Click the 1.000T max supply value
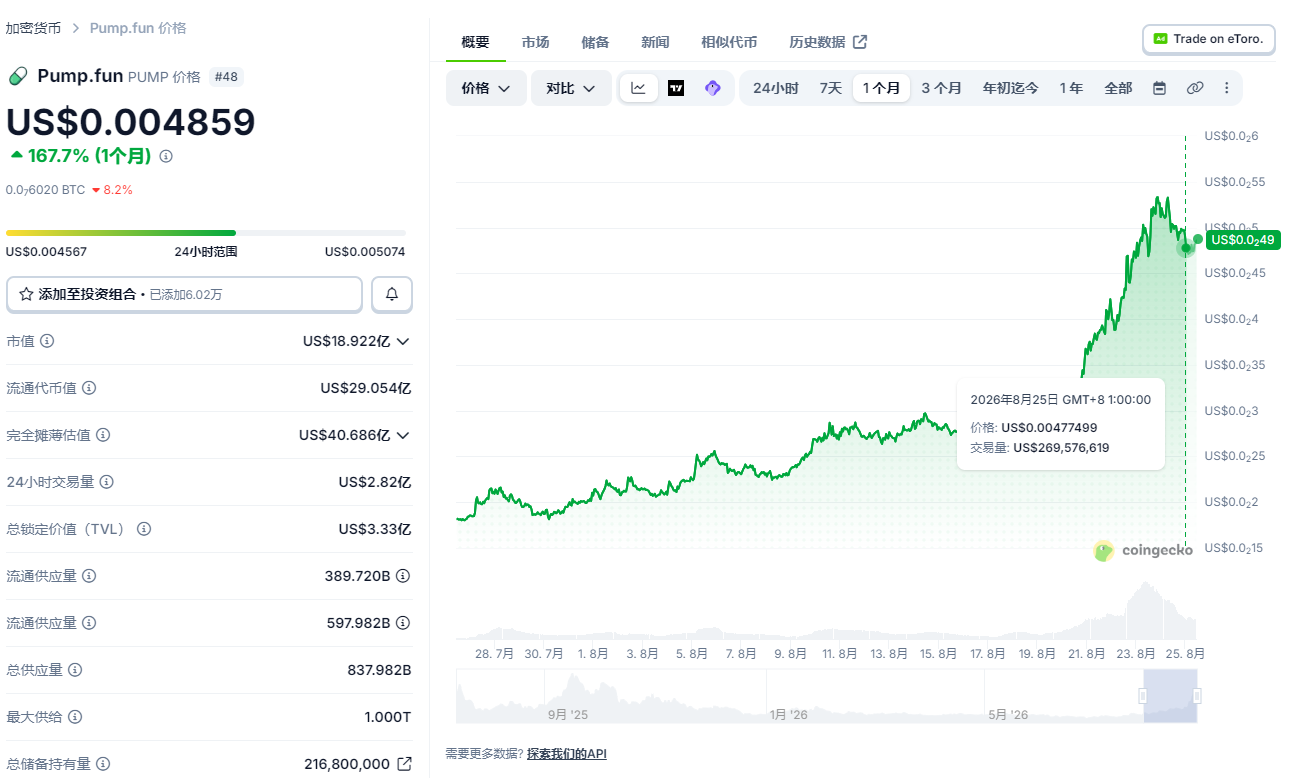The image size is (1300, 778). pyautogui.click(x=388, y=717)
